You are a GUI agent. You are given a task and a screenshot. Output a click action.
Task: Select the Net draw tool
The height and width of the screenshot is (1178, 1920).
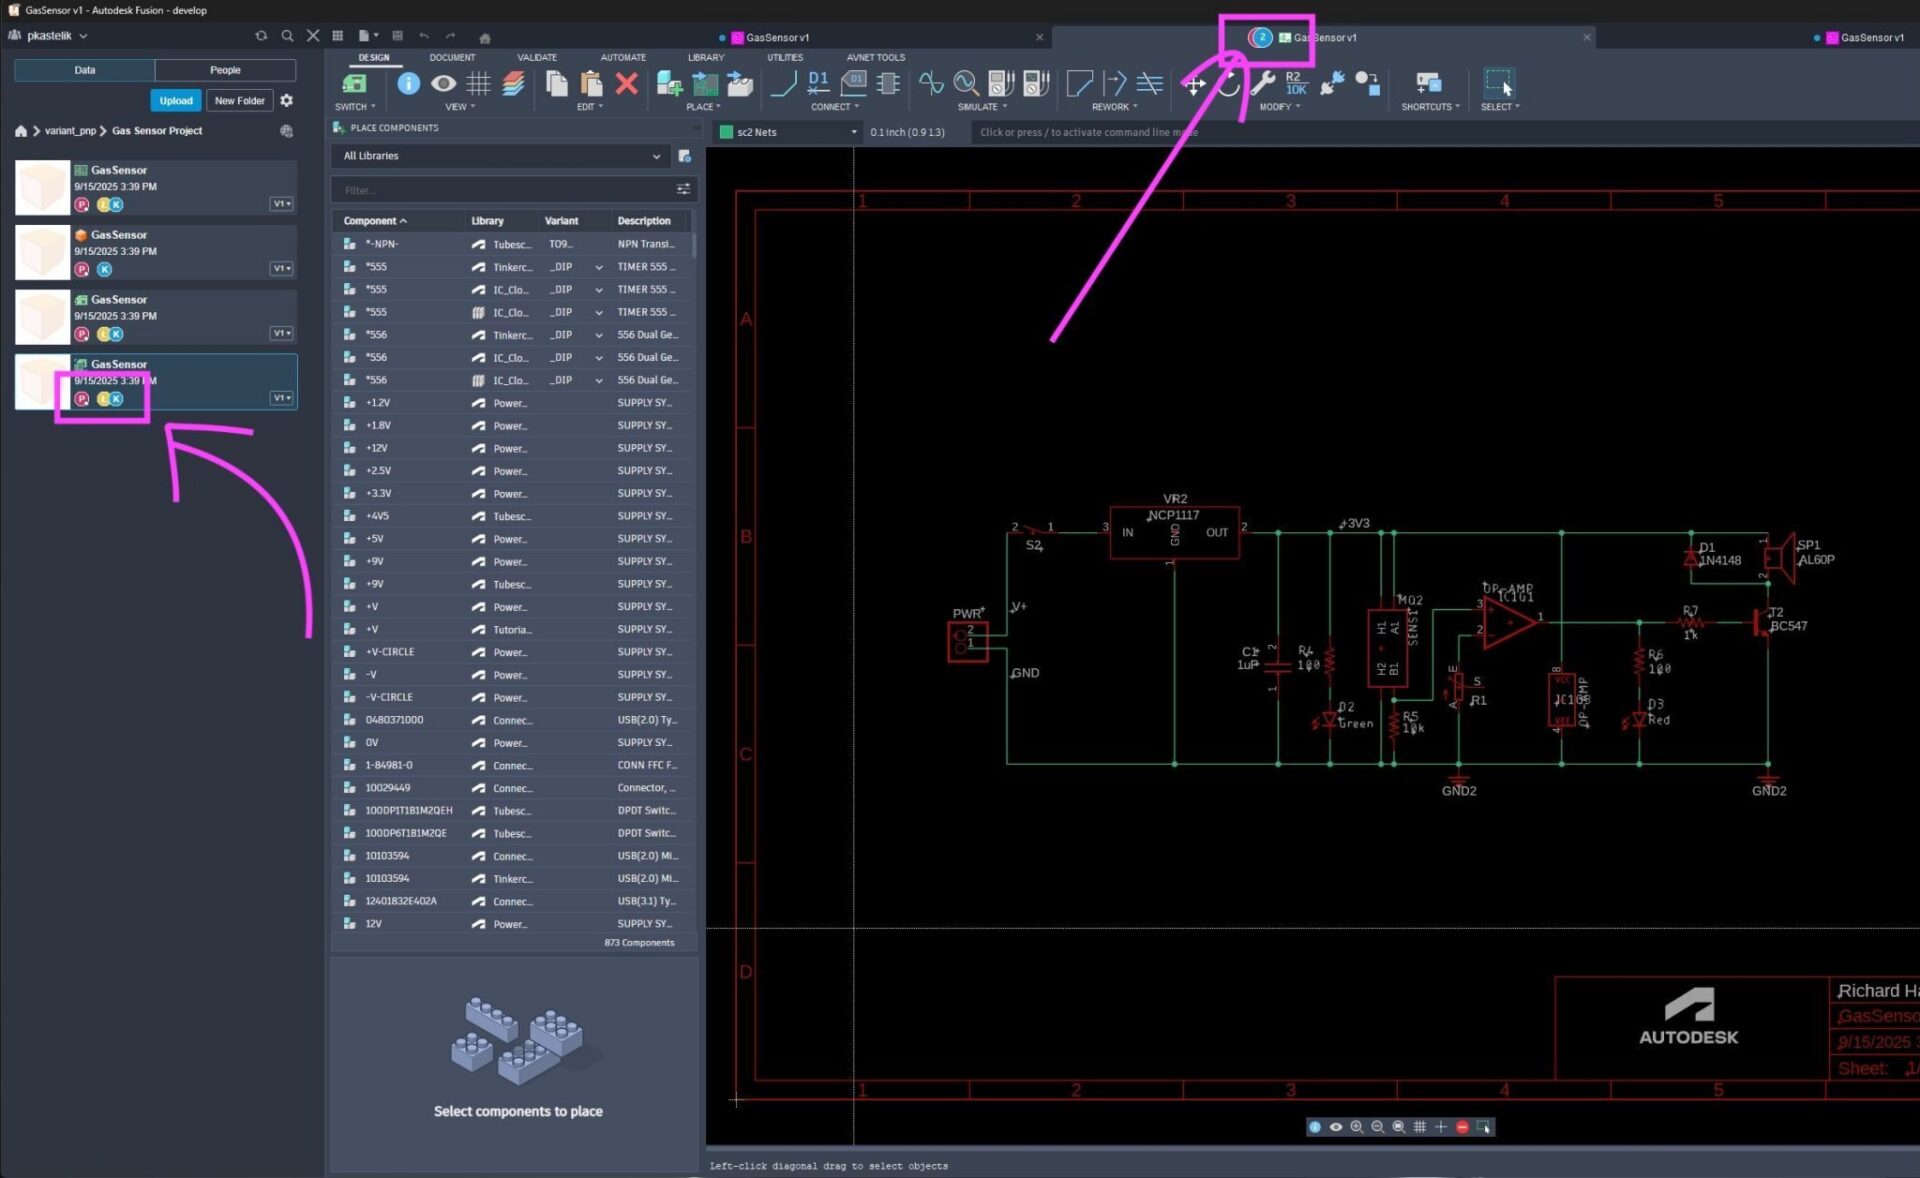point(784,83)
